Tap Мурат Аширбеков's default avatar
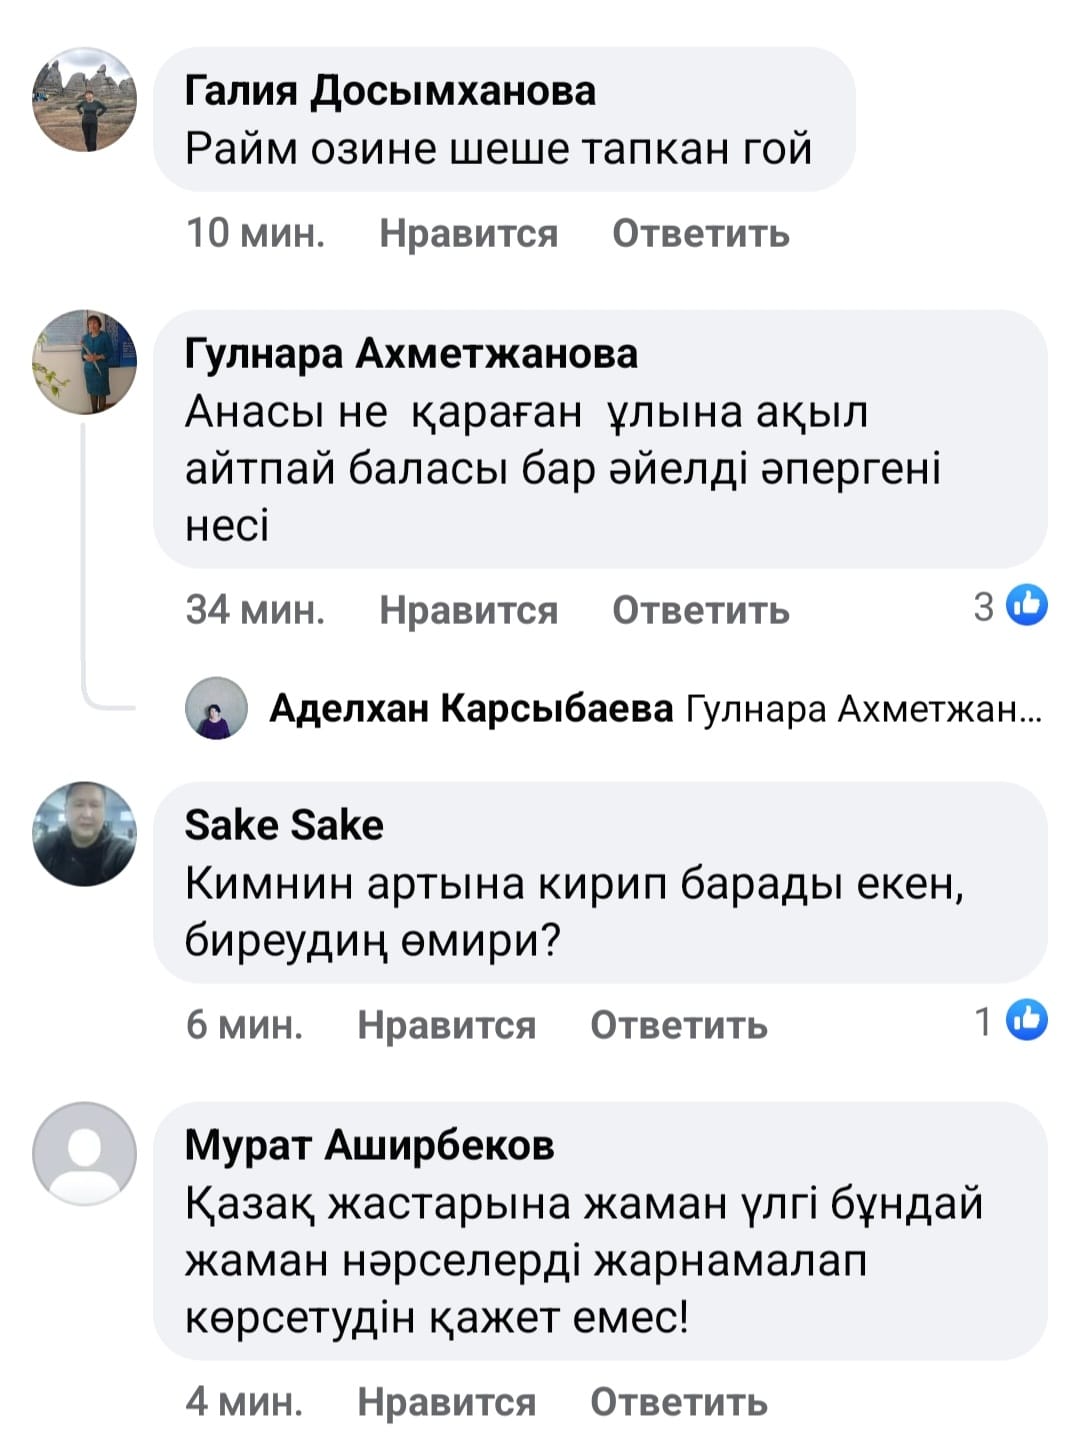 click(x=84, y=1154)
